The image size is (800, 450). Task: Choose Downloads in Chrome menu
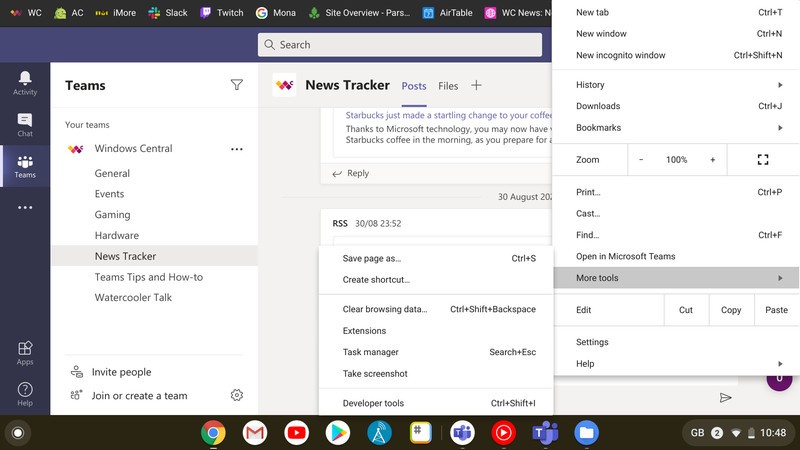coord(677,106)
